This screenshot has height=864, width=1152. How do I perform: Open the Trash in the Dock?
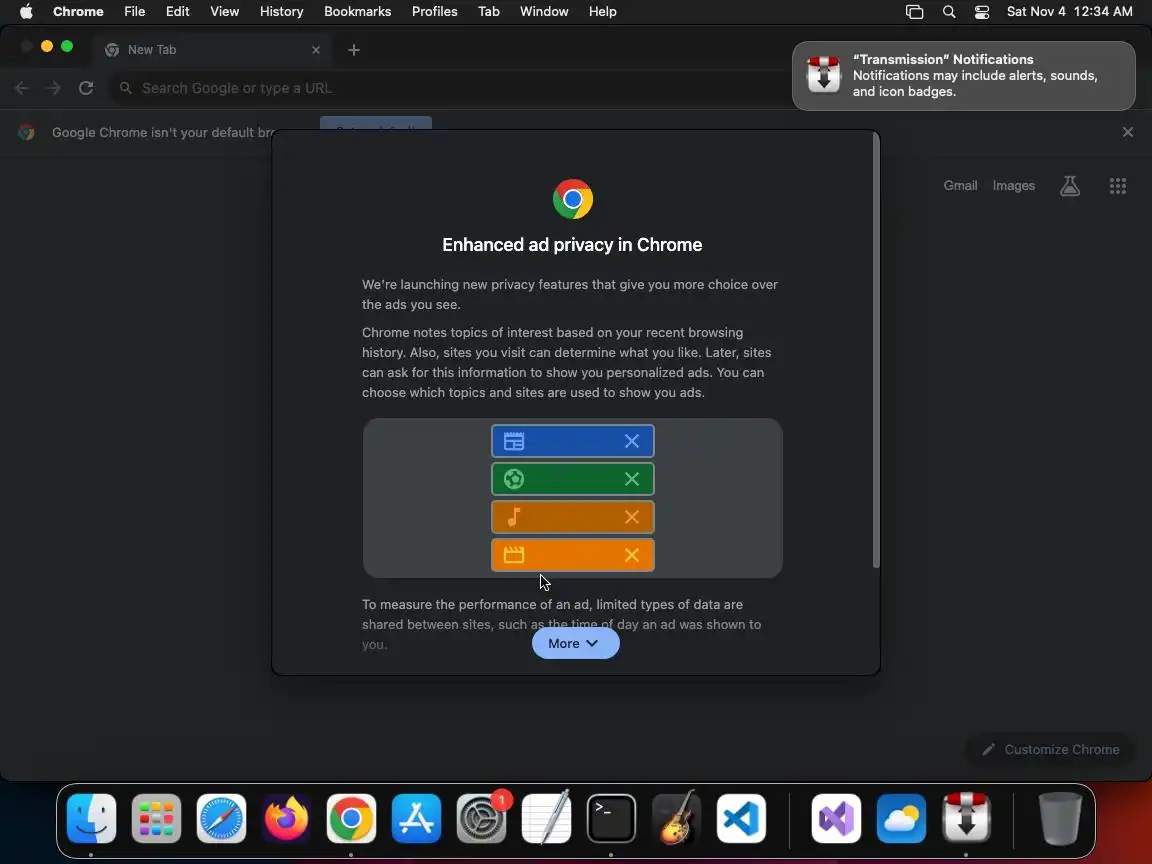click(x=1060, y=818)
